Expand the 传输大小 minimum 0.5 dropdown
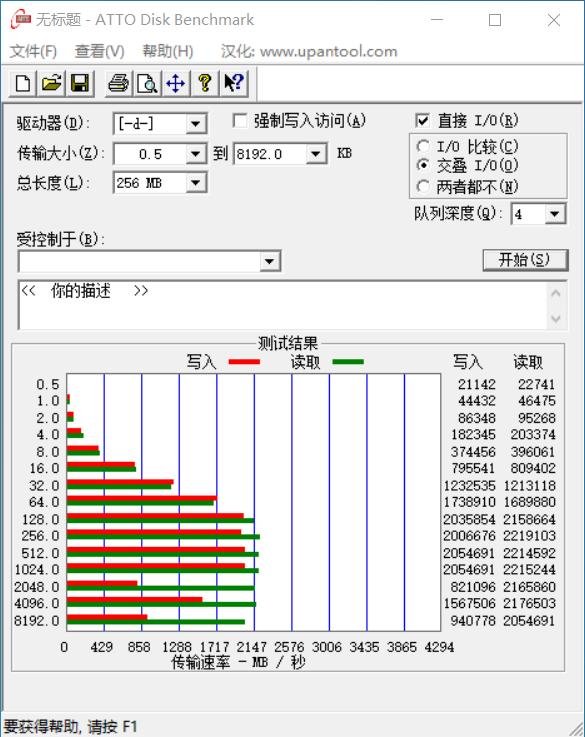 coord(195,154)
